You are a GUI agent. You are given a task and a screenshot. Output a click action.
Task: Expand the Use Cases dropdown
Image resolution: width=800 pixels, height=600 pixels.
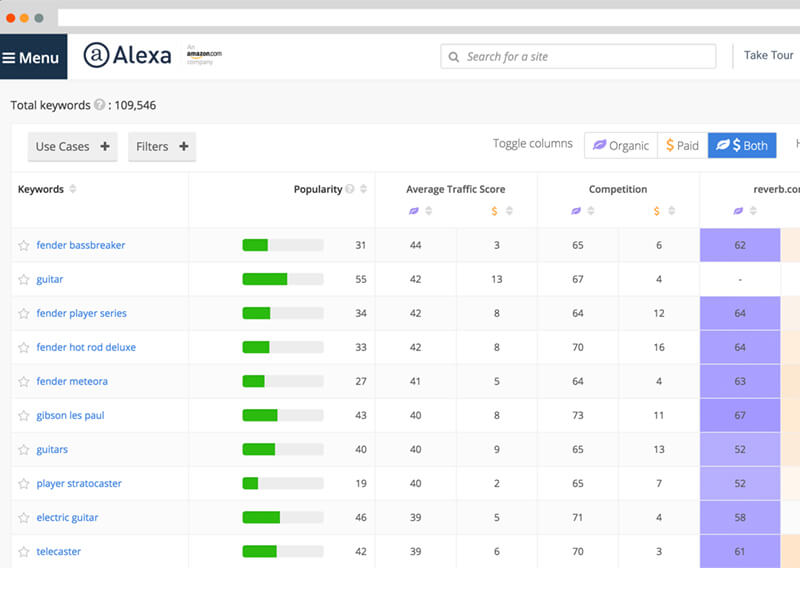click(72, 146)
